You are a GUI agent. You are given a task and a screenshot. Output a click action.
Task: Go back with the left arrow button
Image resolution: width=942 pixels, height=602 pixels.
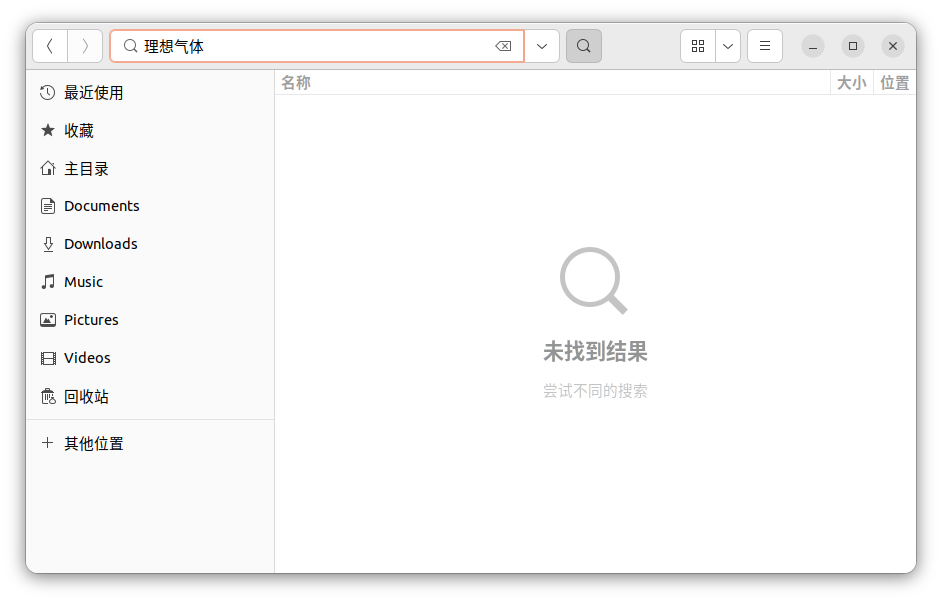(50, 46)
